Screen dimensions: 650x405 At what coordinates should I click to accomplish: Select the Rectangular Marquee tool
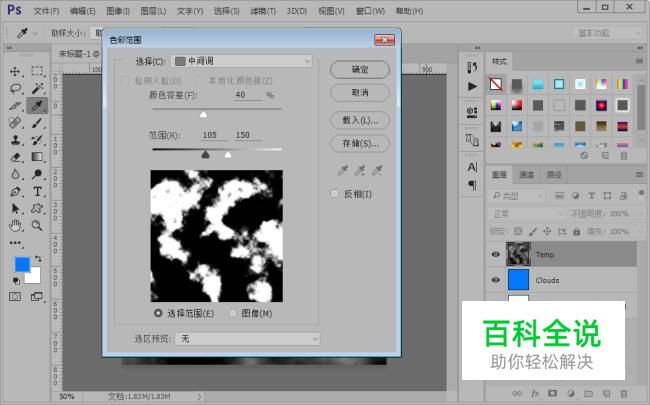tap(37, 71)
